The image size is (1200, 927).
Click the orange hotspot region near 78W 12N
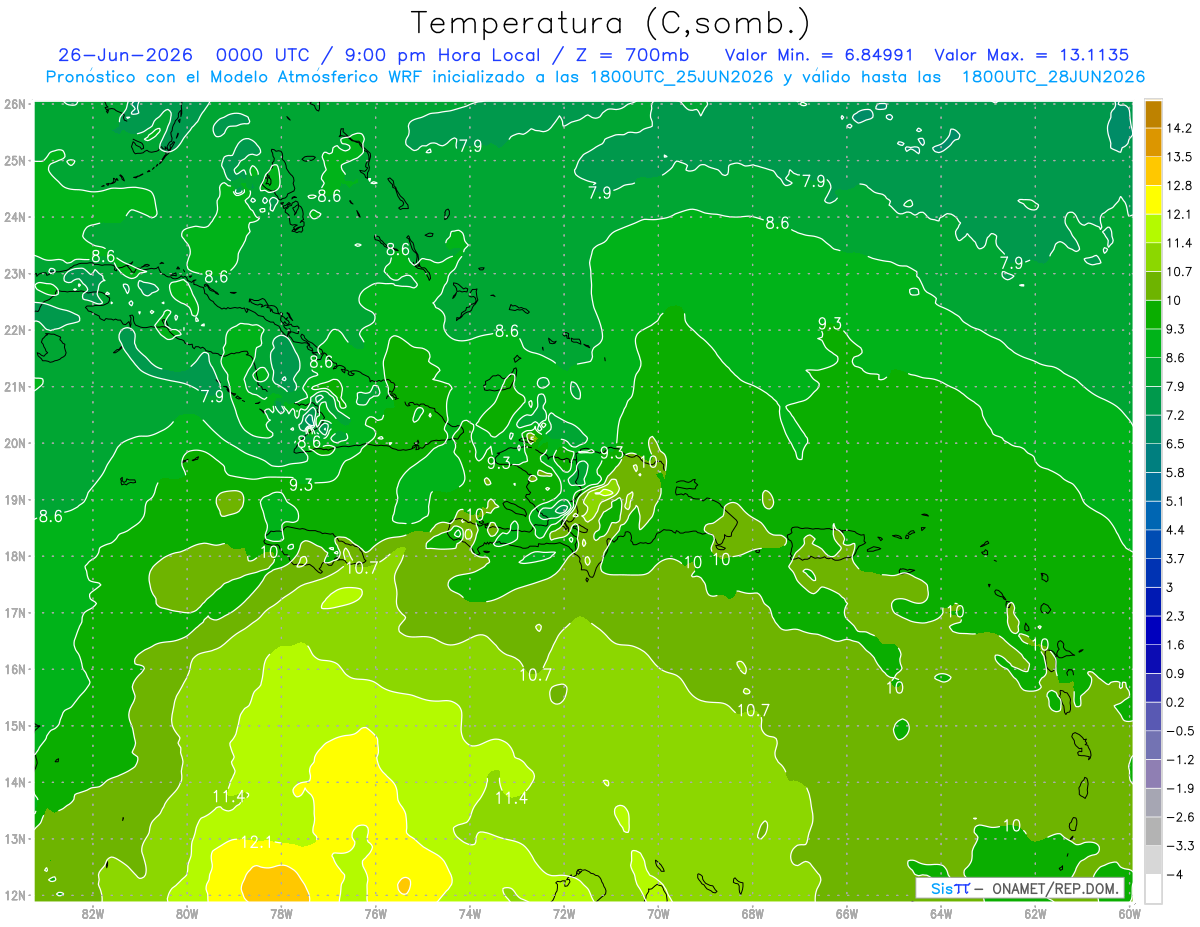(x=274, y=884)
